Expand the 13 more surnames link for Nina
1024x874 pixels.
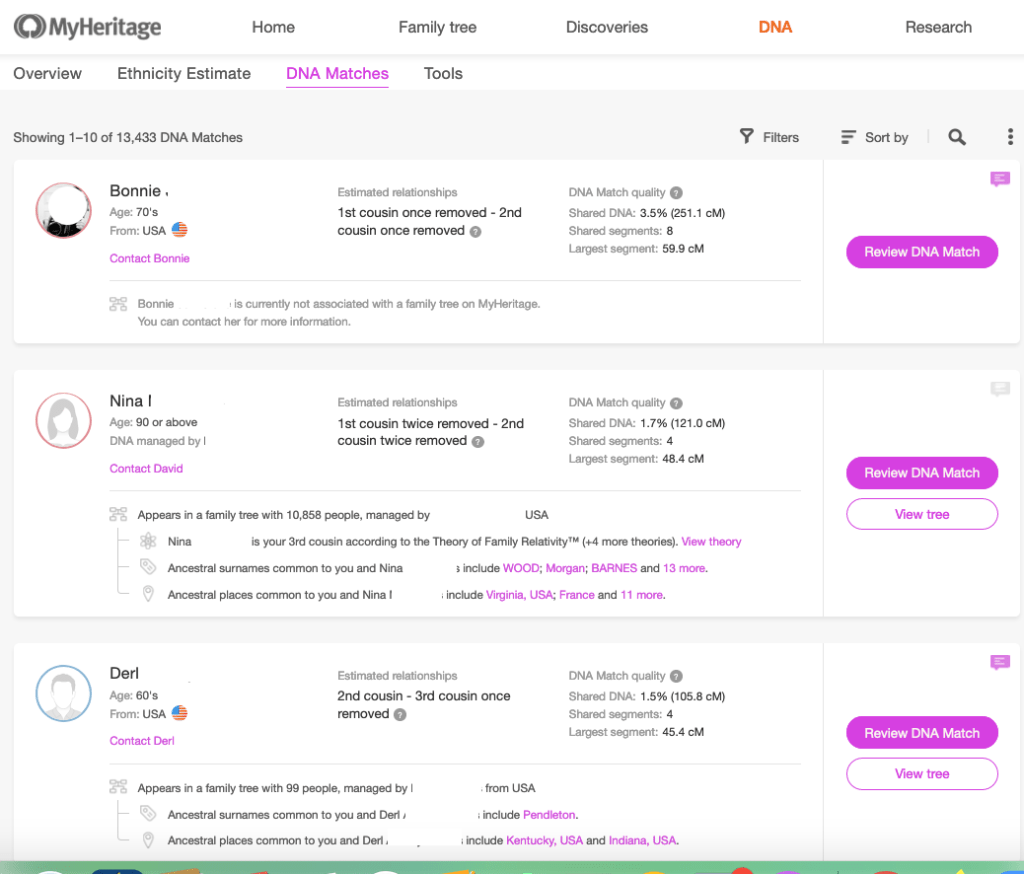point(685,568)
